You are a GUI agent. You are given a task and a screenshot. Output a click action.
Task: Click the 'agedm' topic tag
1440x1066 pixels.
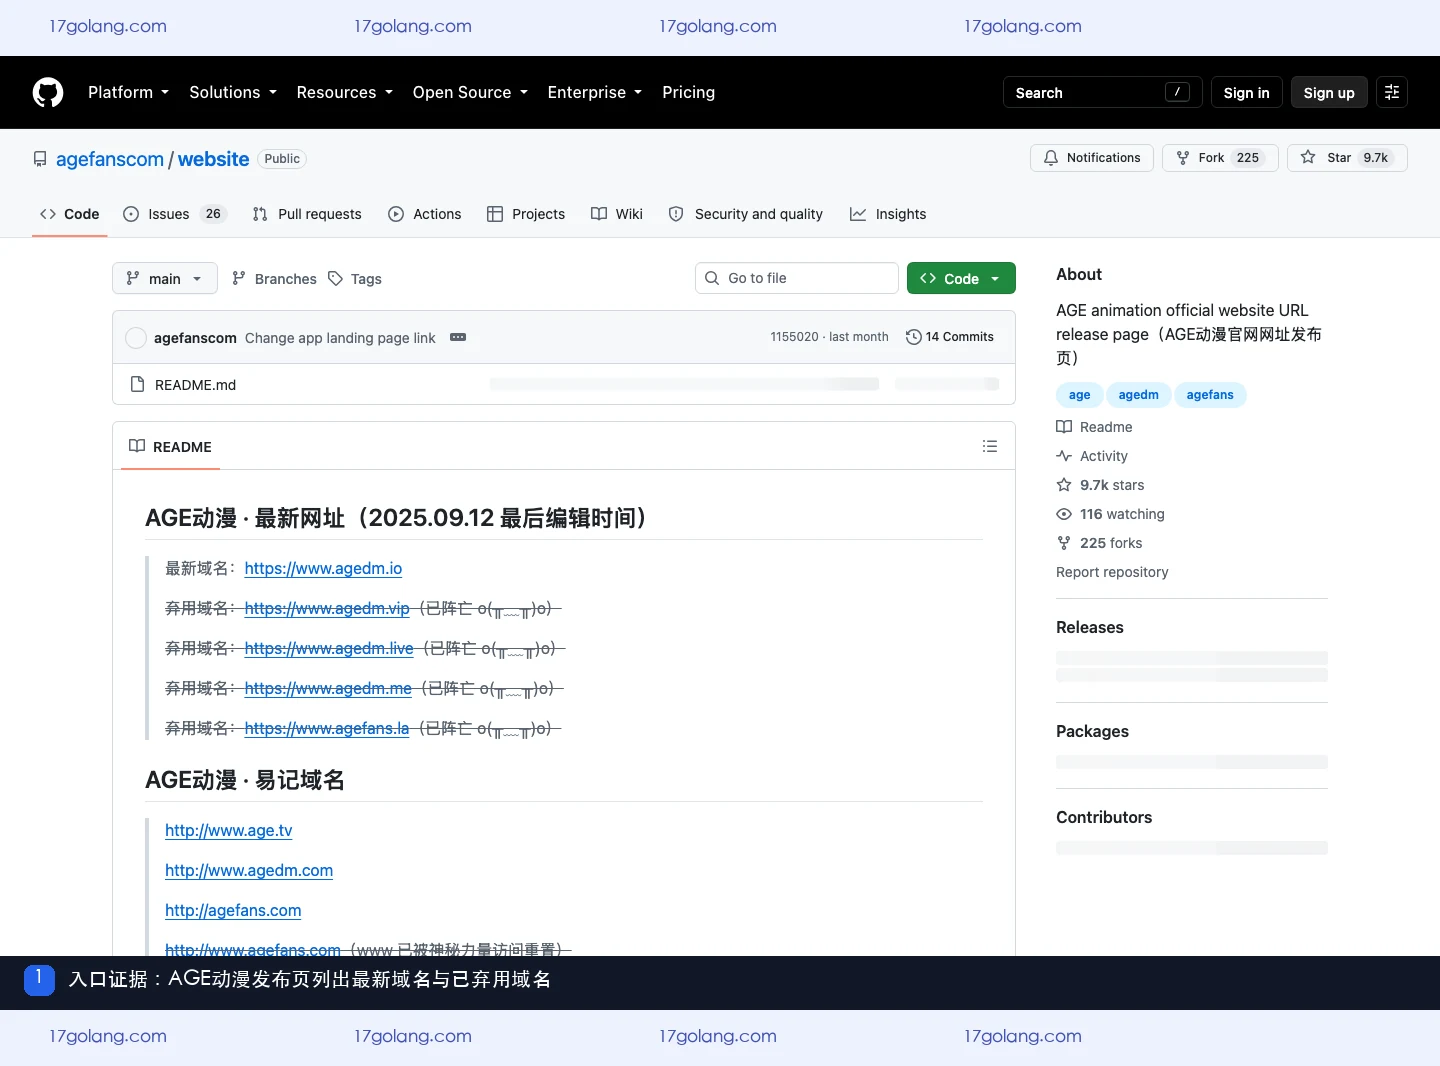(x=1139, y=395)
